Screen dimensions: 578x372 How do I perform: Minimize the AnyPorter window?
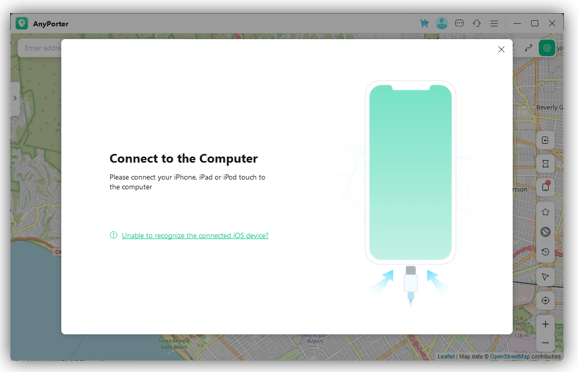coord(517,24)
